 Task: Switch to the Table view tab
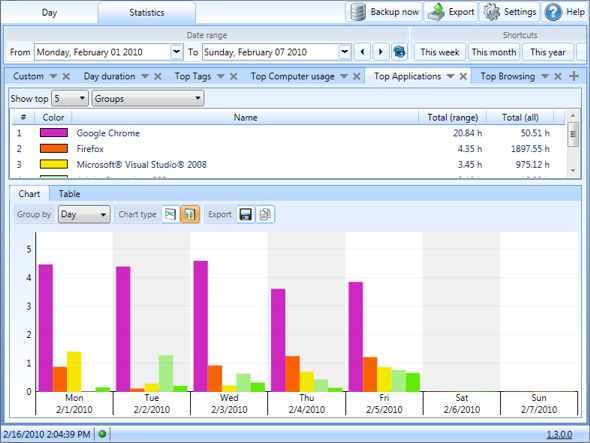tap(69, 194)
